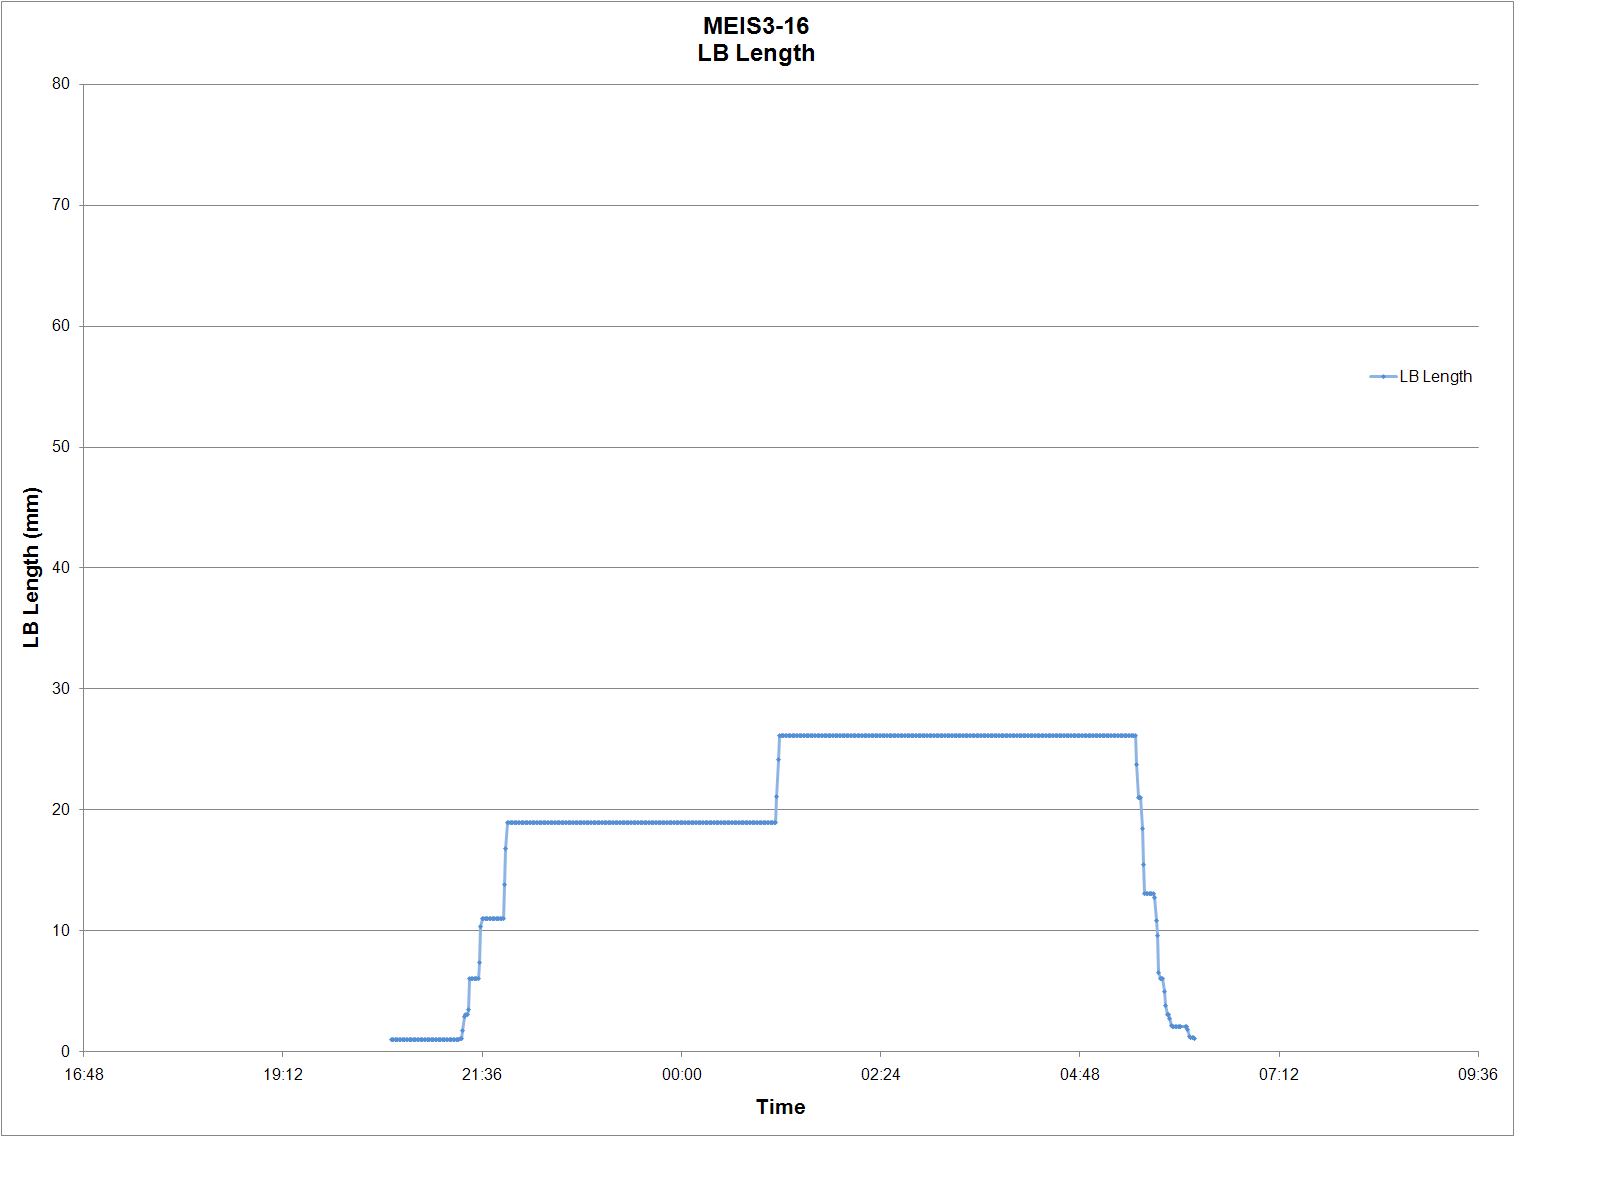Click the 09:36 time axis label

pos(1477,1075)
